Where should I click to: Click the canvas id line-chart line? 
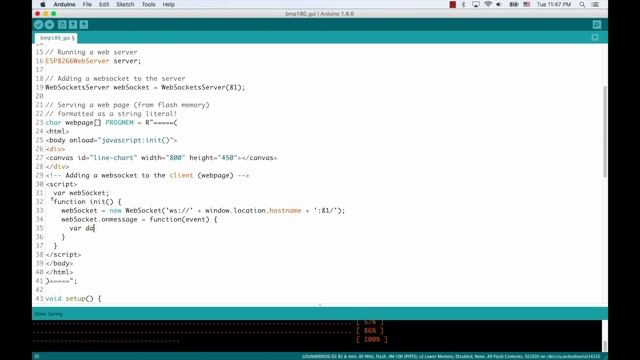point(161,158)
